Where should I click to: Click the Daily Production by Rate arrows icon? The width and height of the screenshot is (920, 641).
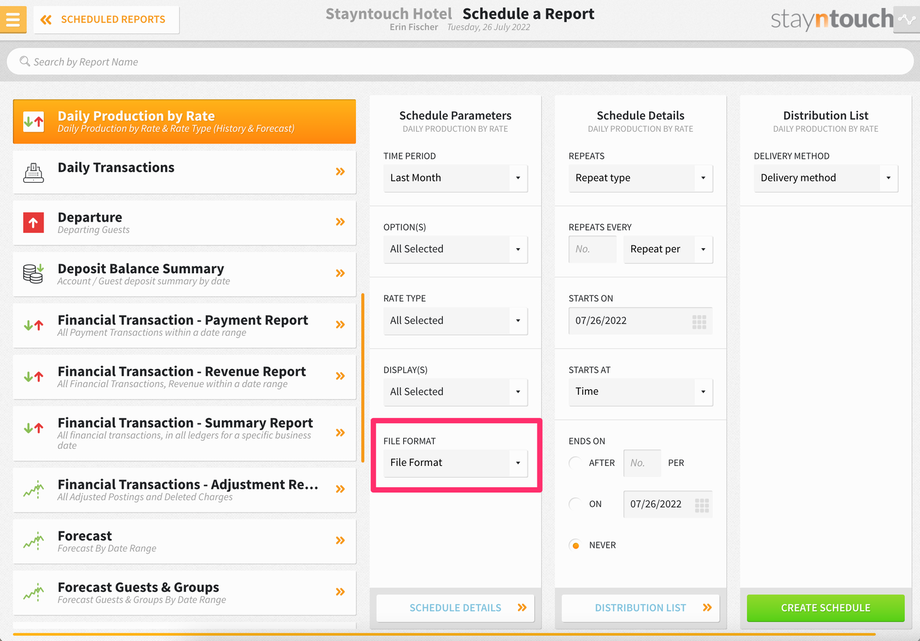coord(33,122)
